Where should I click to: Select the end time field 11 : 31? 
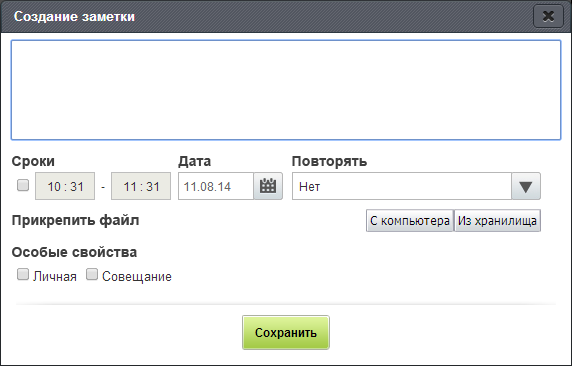pos(141,186)
